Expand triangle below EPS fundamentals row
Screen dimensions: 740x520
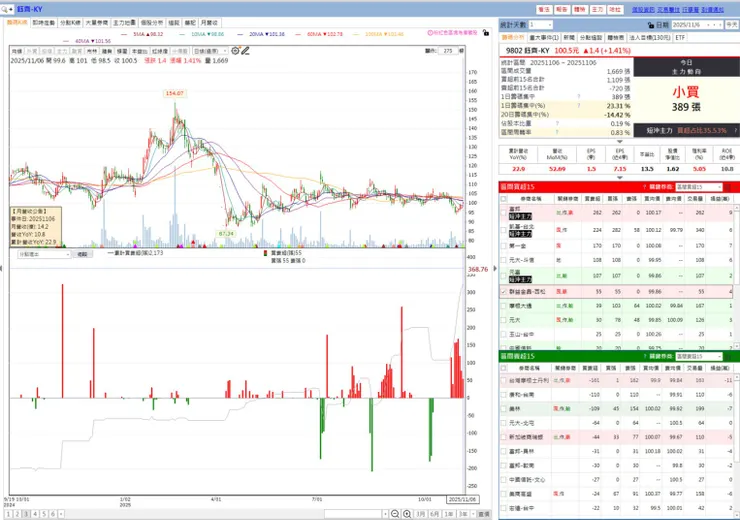point(620,178)
